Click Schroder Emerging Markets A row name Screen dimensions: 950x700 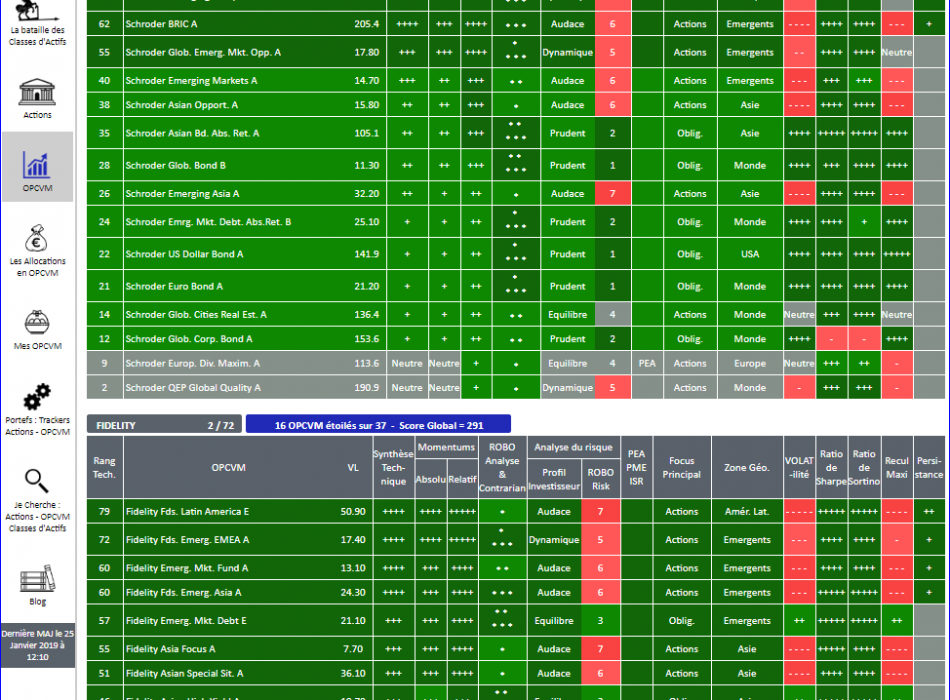click(x=191, y=81)
